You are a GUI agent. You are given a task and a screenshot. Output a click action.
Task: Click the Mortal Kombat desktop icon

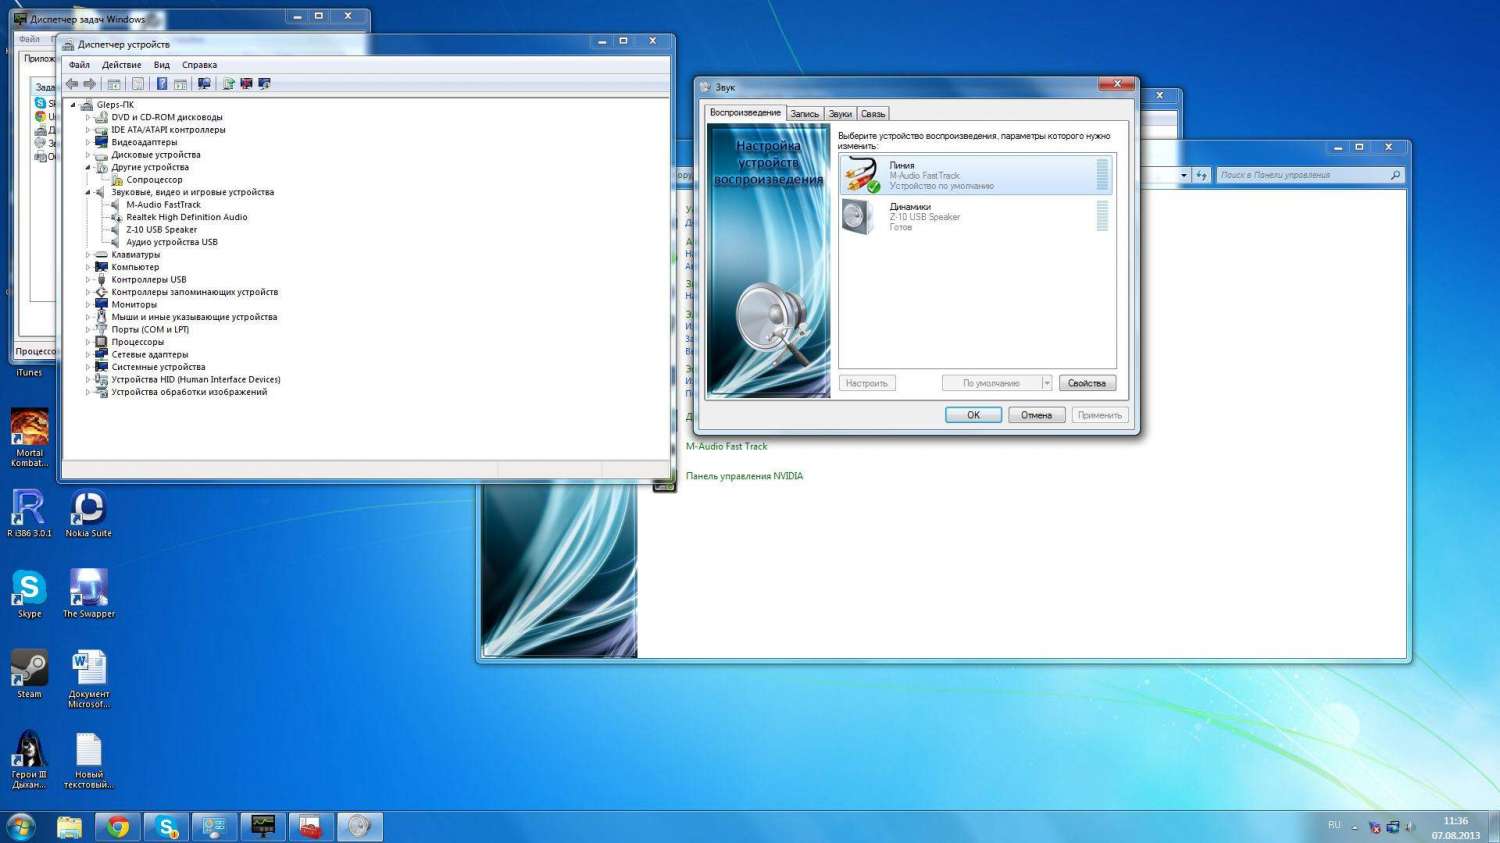tap(29, 431)
